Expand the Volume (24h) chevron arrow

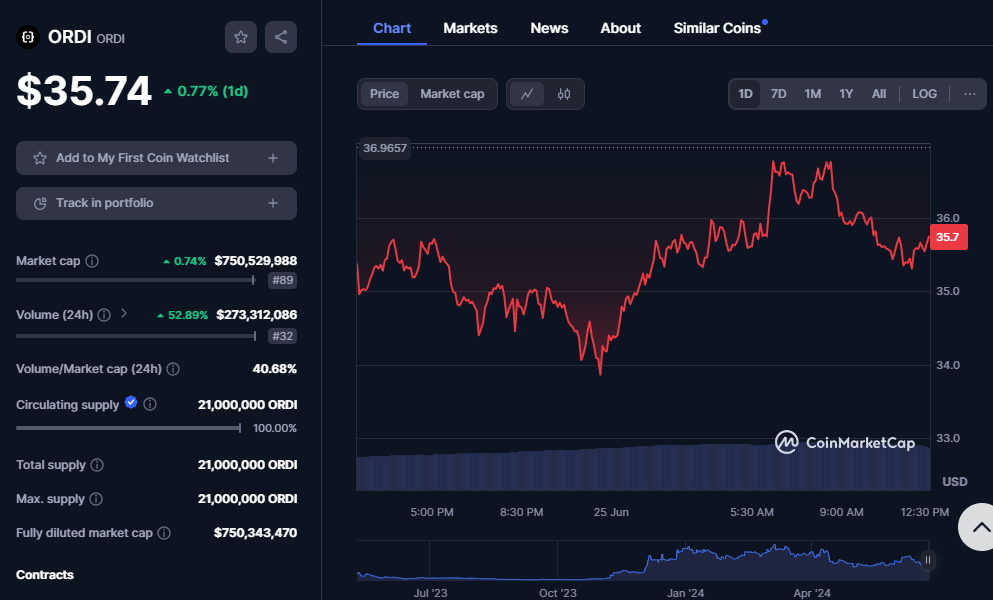(124, 314)
